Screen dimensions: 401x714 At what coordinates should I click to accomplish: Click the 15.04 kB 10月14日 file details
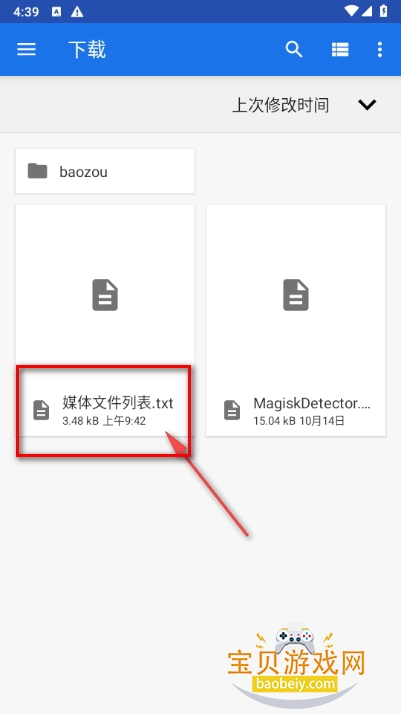click(x=299, y=421)
